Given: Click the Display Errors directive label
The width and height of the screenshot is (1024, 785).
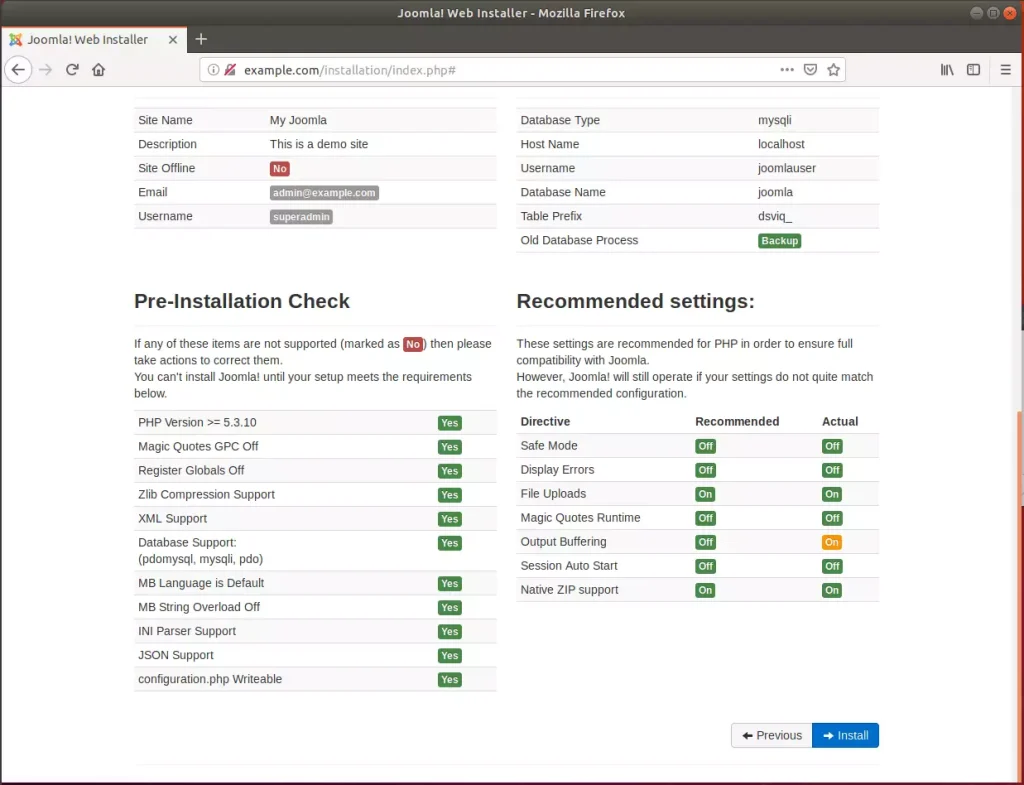Looking at the screenshot, I should [557, 470].
